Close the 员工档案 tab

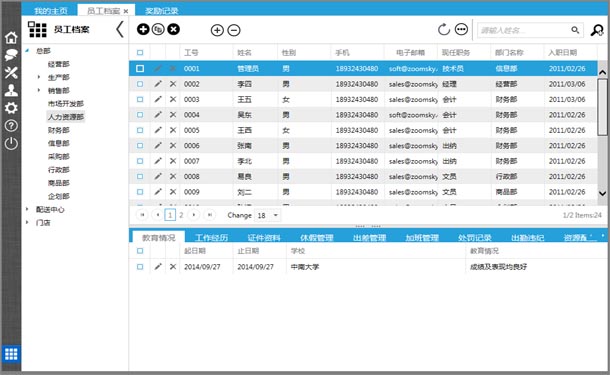(x=126, y=11)
